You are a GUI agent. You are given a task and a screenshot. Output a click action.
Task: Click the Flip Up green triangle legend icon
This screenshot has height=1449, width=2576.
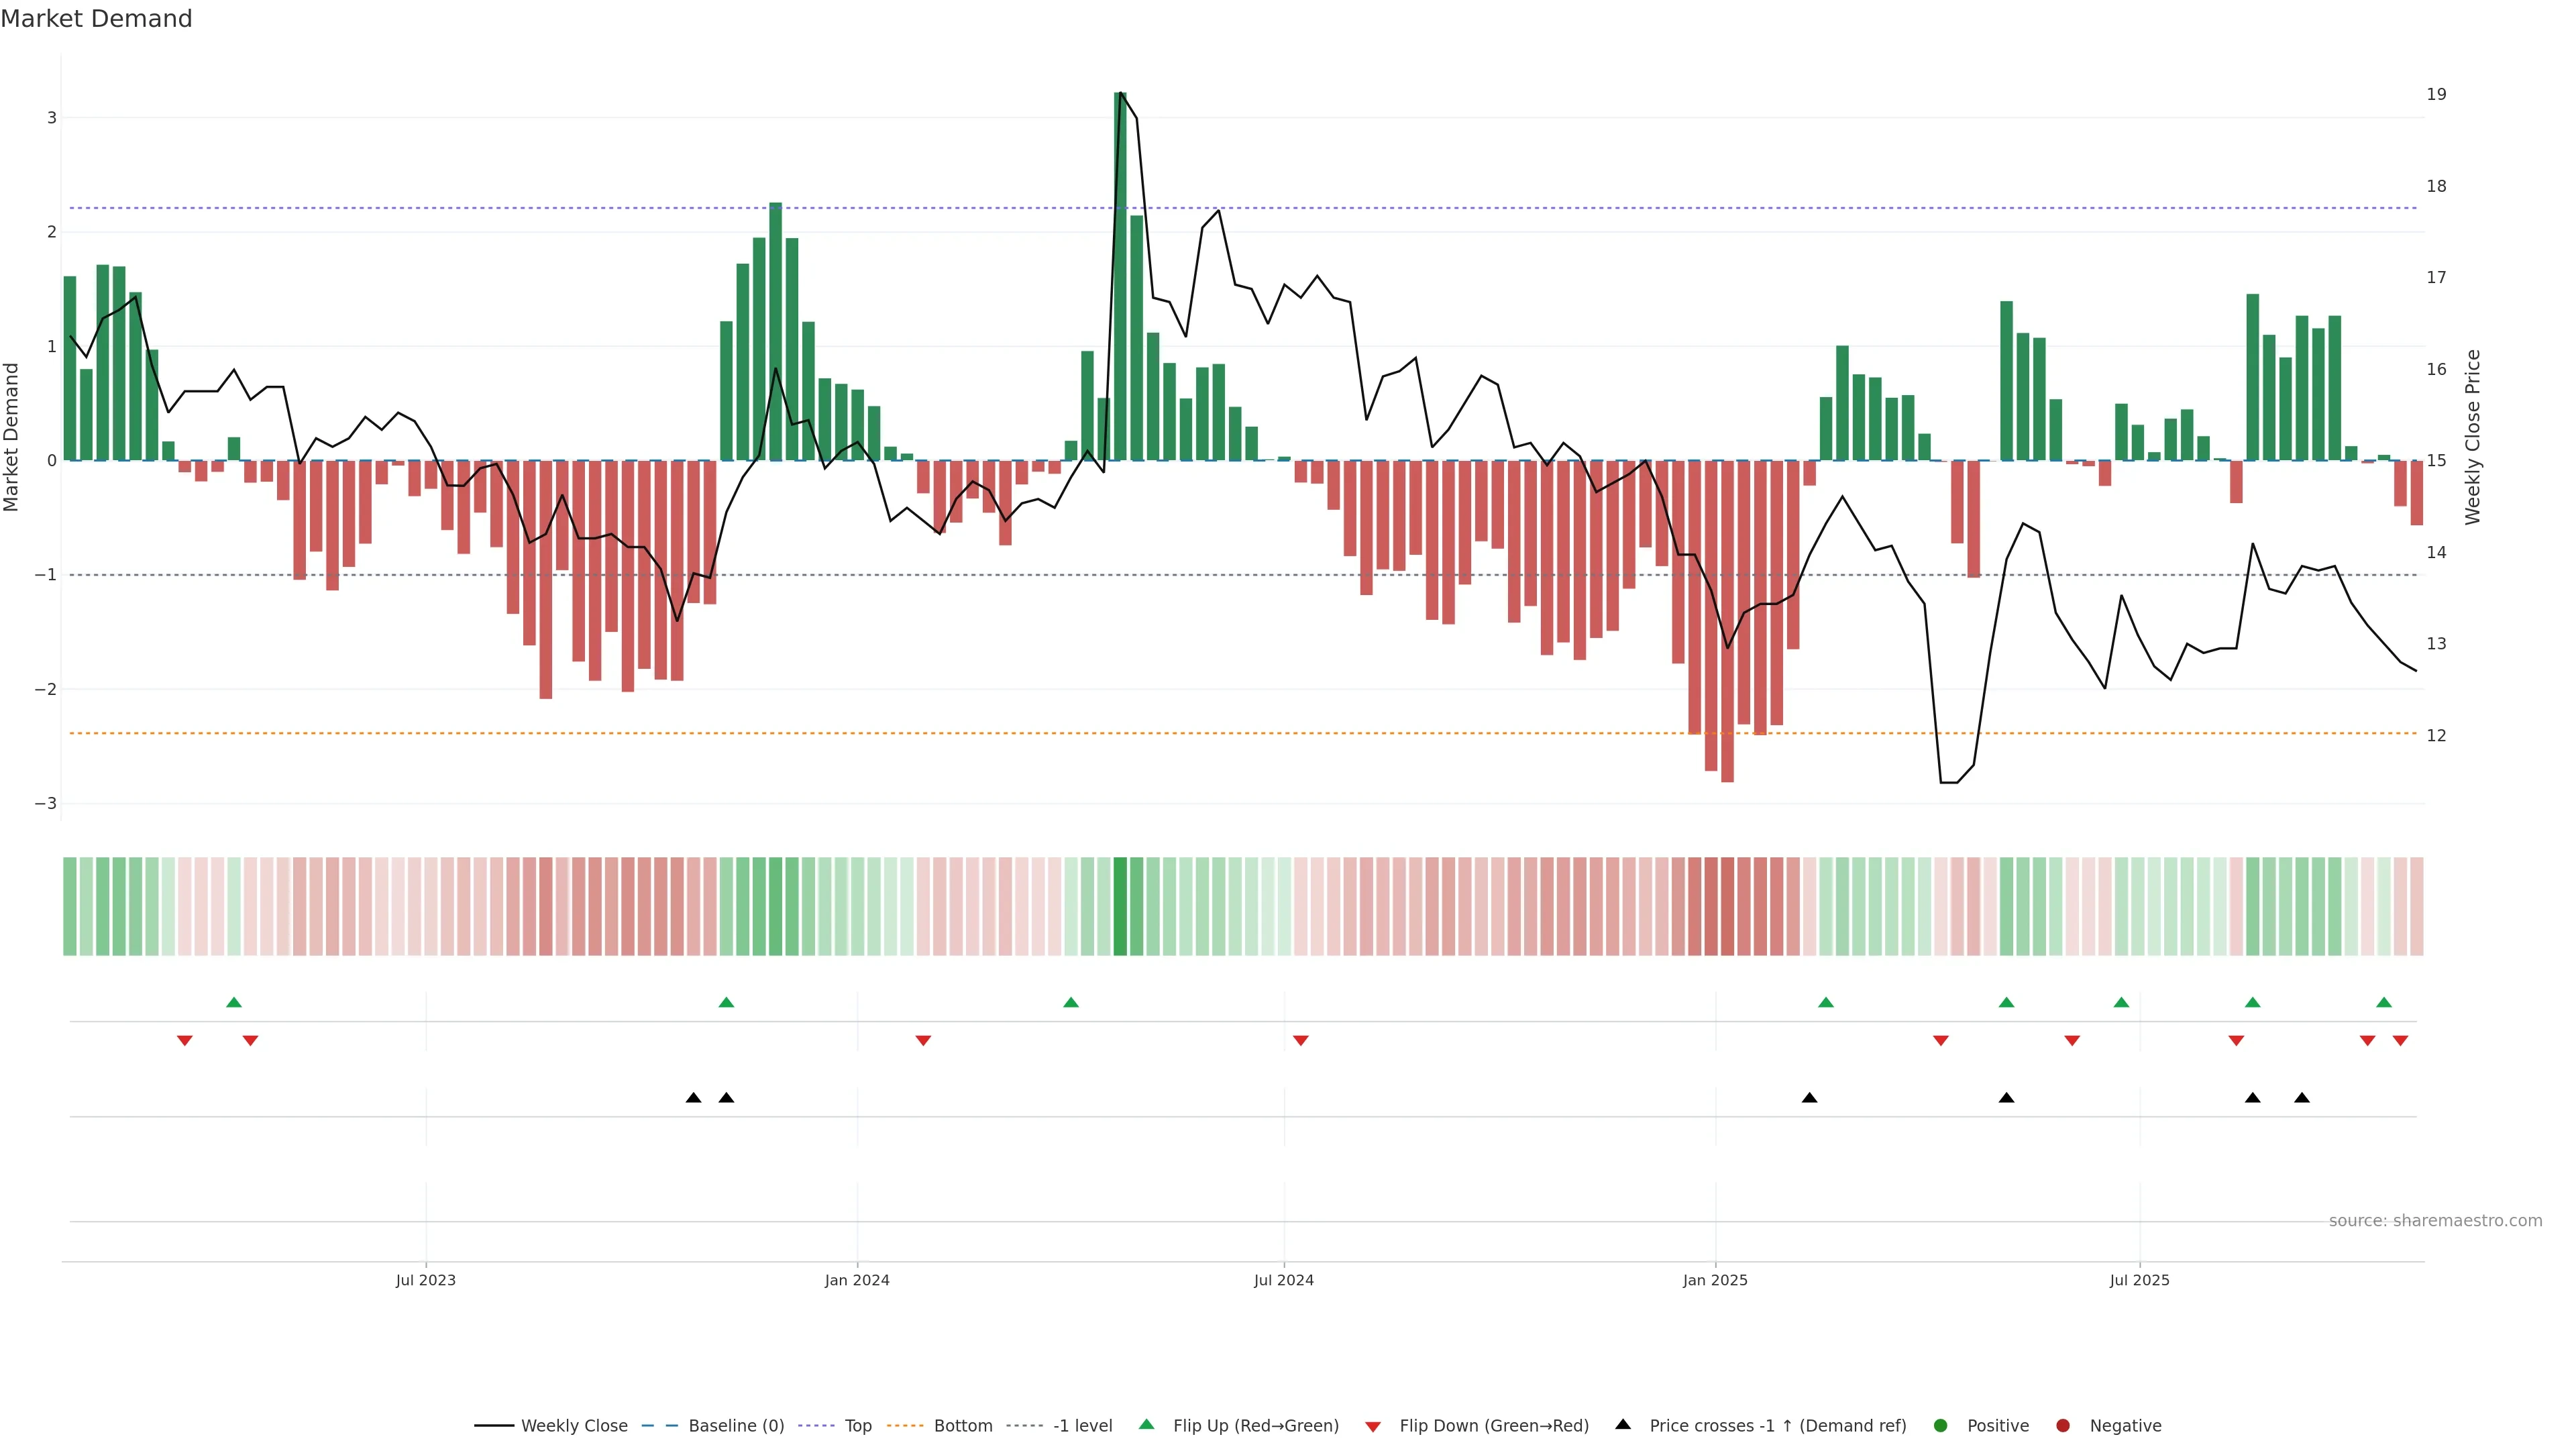(1146, 1424)
